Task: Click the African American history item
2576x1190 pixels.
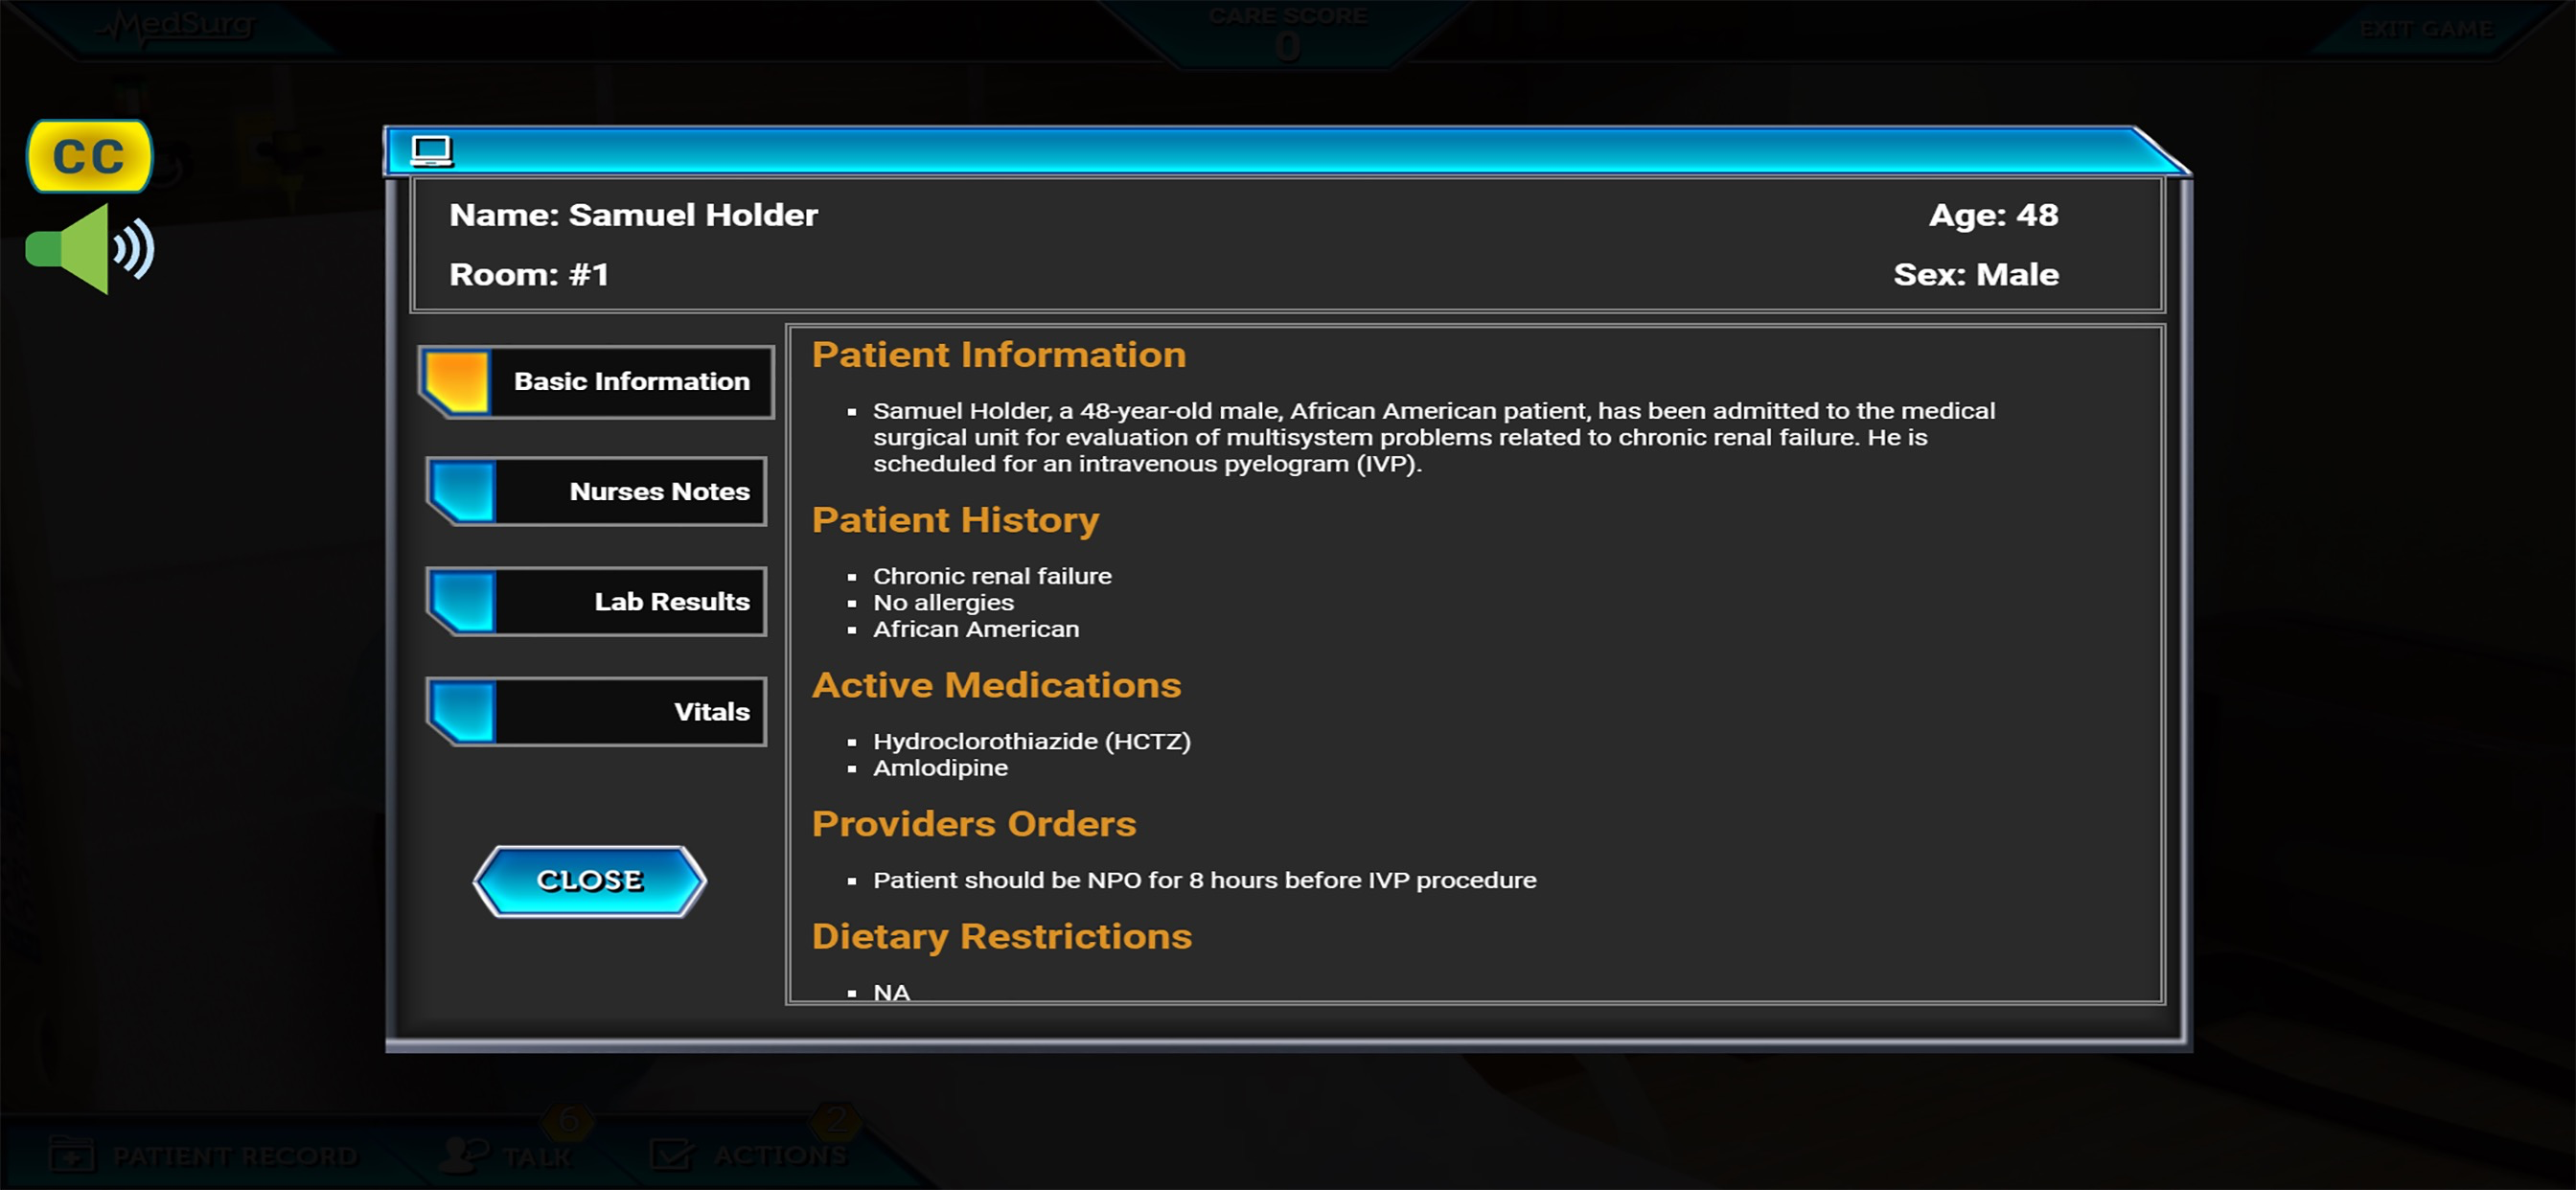Action: click(x=976, y=629)
